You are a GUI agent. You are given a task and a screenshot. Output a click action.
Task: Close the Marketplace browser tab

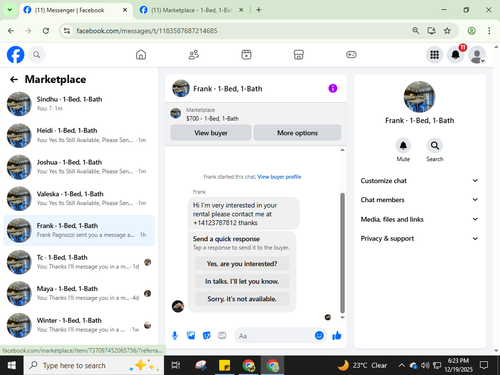tap(241, 10)
